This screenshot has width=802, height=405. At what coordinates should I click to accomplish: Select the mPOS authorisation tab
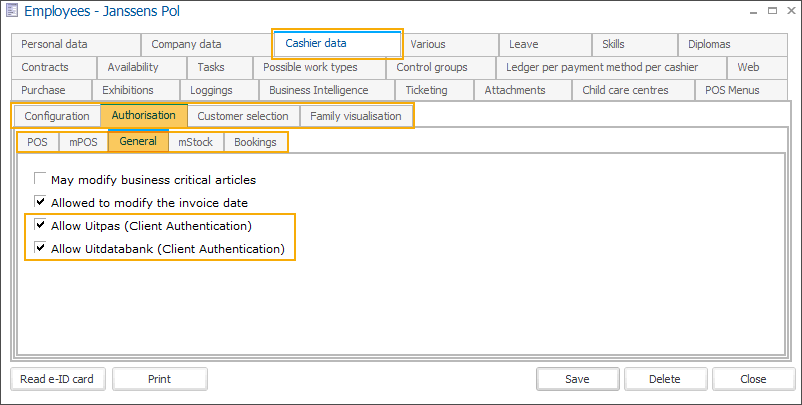[x=83, y=142]
